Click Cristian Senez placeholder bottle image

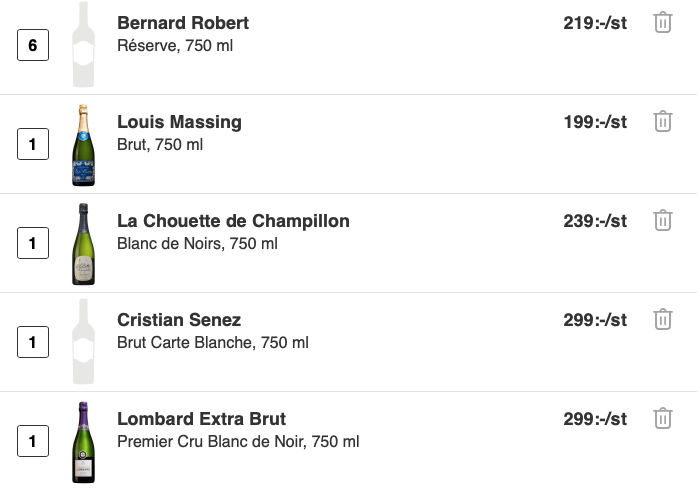tap(83, 342)
